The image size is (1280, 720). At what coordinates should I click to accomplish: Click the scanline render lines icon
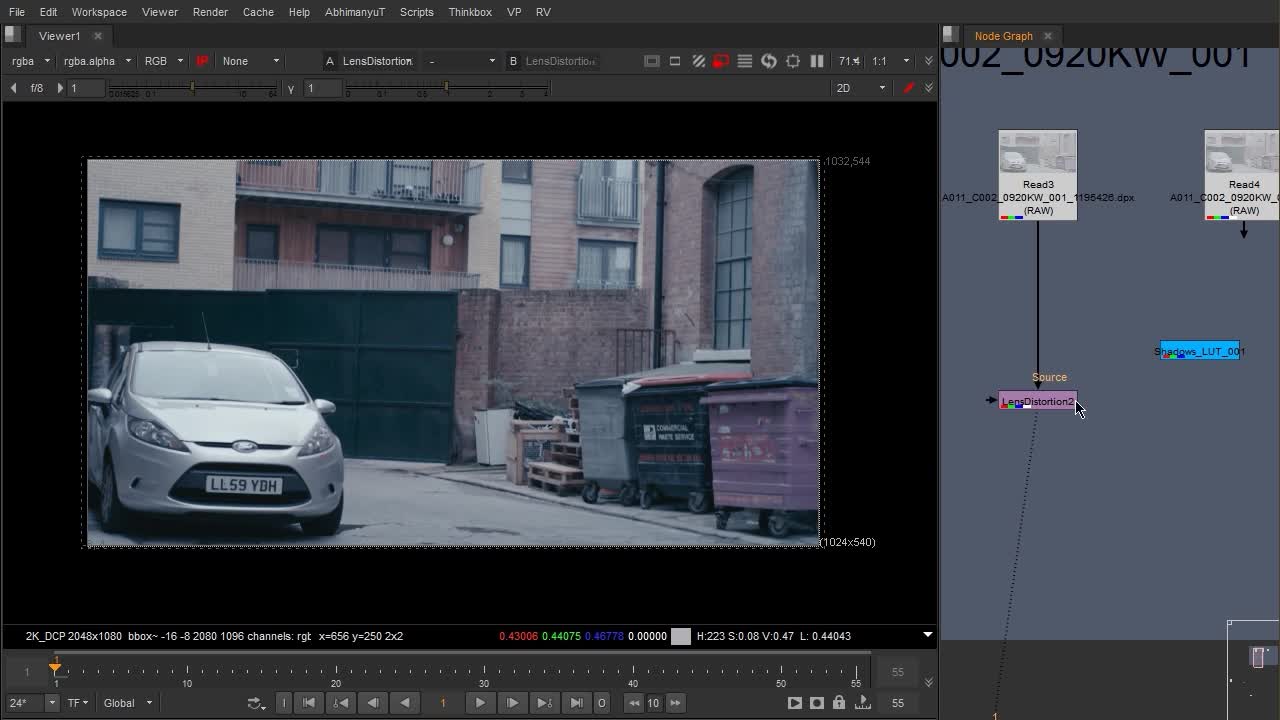click(745, 61)
